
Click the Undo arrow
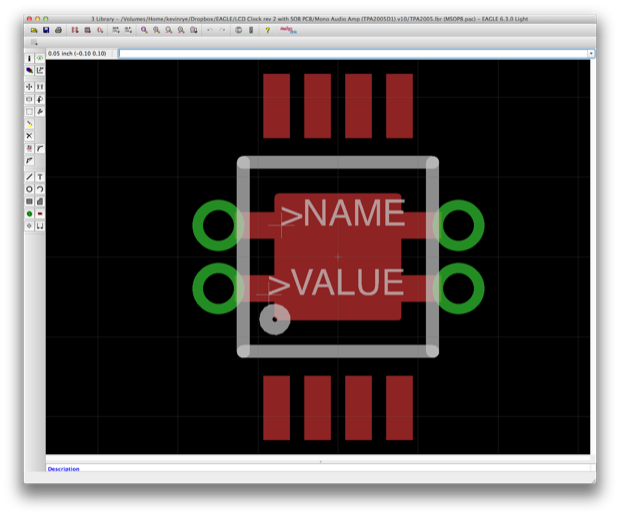pyautogui.click(x=210, y=30)
